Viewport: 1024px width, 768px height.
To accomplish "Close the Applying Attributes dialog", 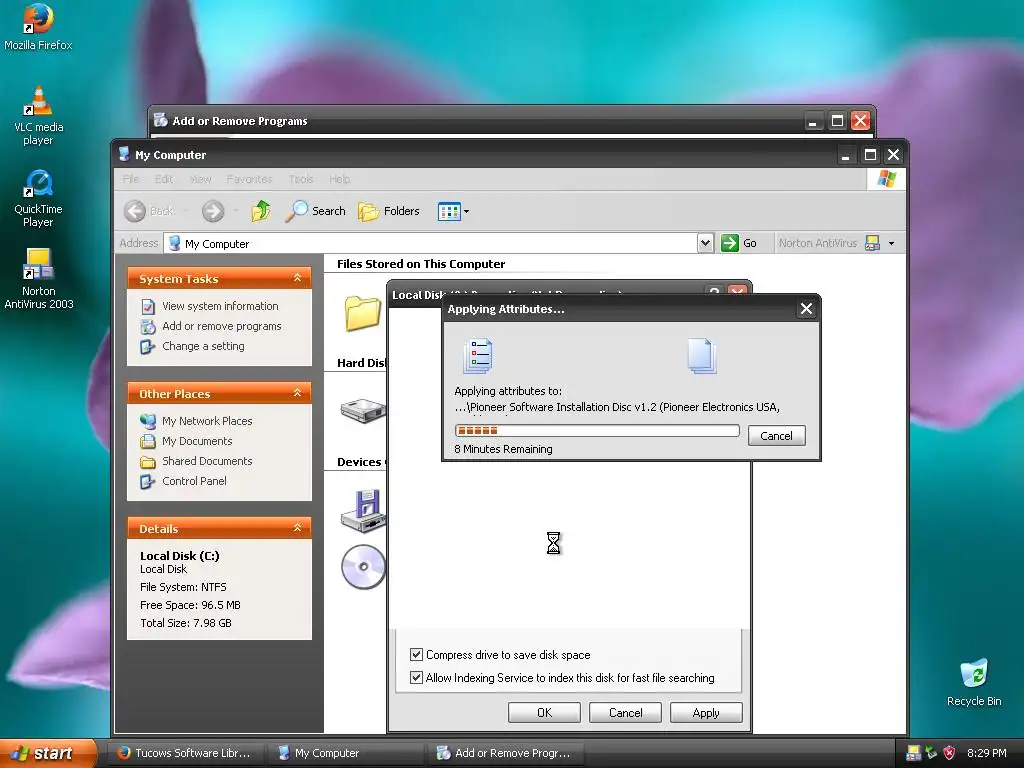I will (807, 309).
